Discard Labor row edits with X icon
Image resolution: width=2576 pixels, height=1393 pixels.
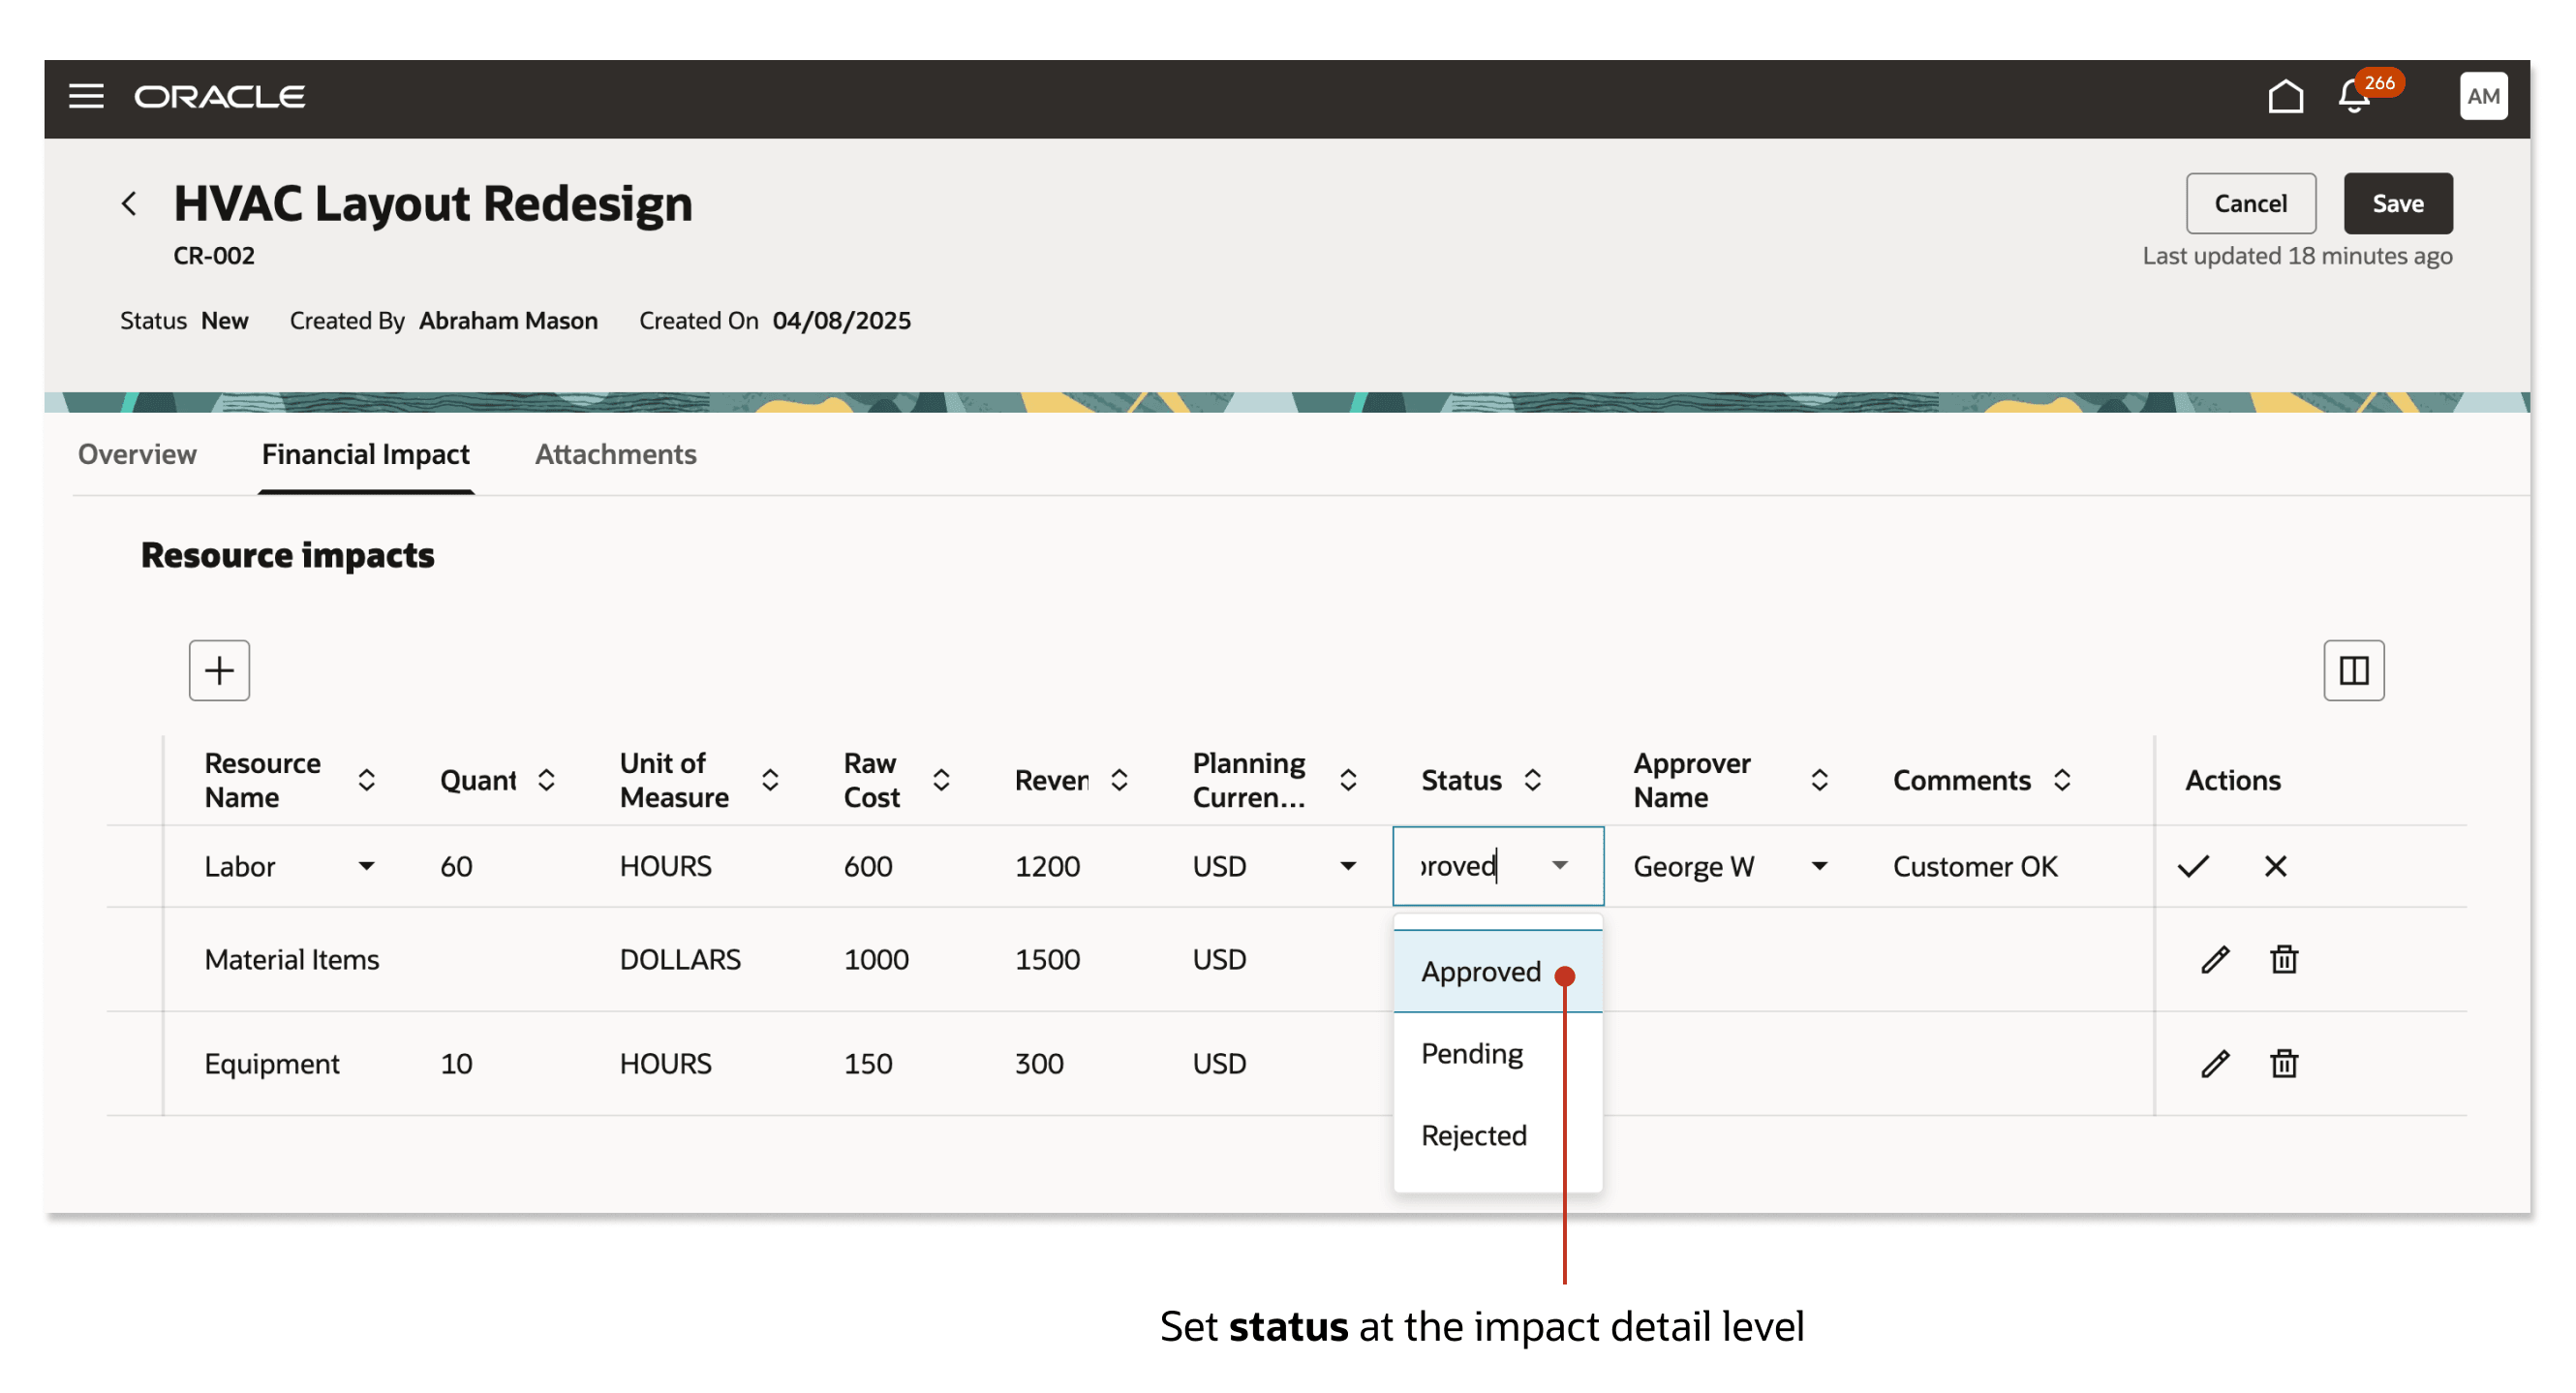2275,866
